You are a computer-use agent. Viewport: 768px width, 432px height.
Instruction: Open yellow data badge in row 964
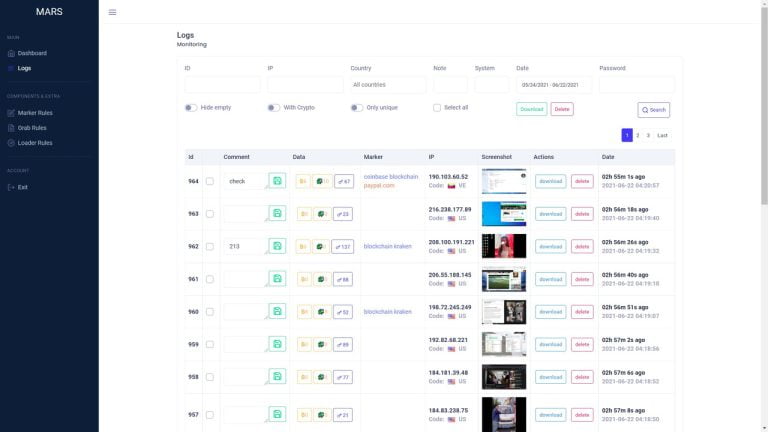coord(303,181)
